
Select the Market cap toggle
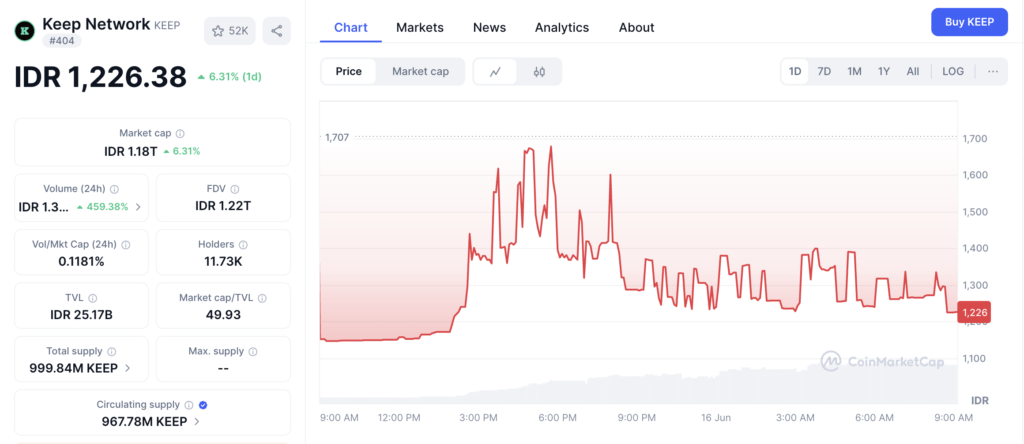[x=421, y=72]
